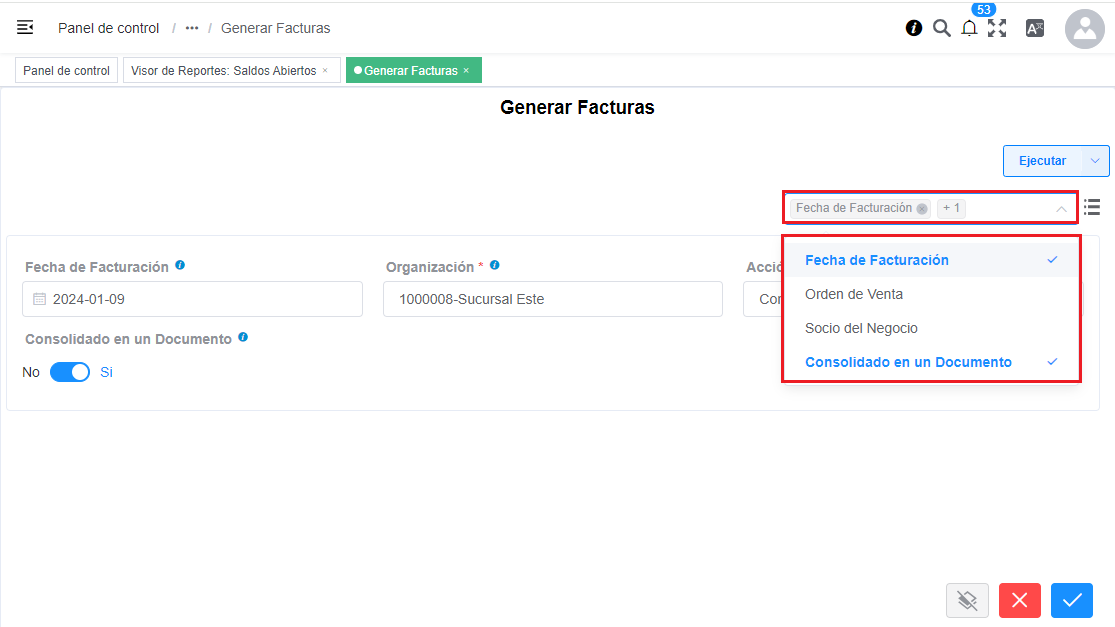Open notifications bell with 53 badge
The height and width of the screenshot is (627, 1115).
pyautogui.click(x=969, y=28)
